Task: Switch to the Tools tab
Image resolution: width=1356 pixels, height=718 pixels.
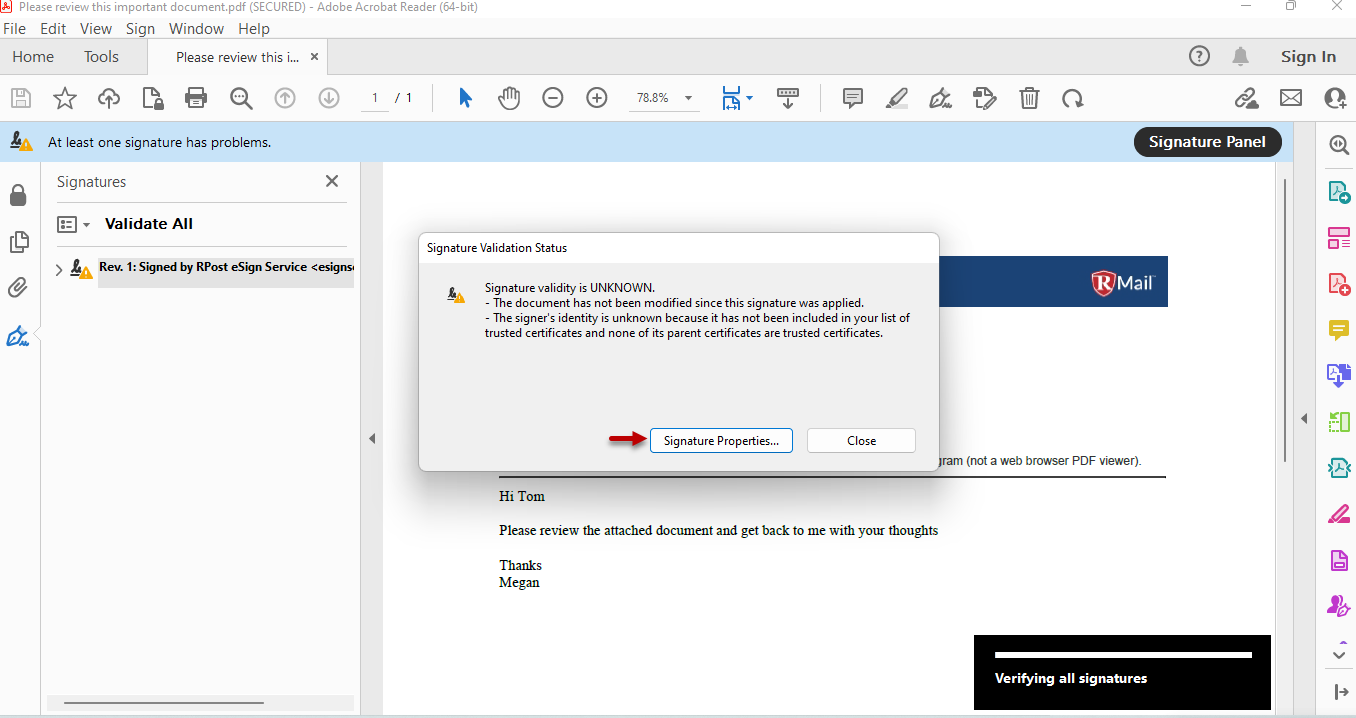Action: (101, 57)
